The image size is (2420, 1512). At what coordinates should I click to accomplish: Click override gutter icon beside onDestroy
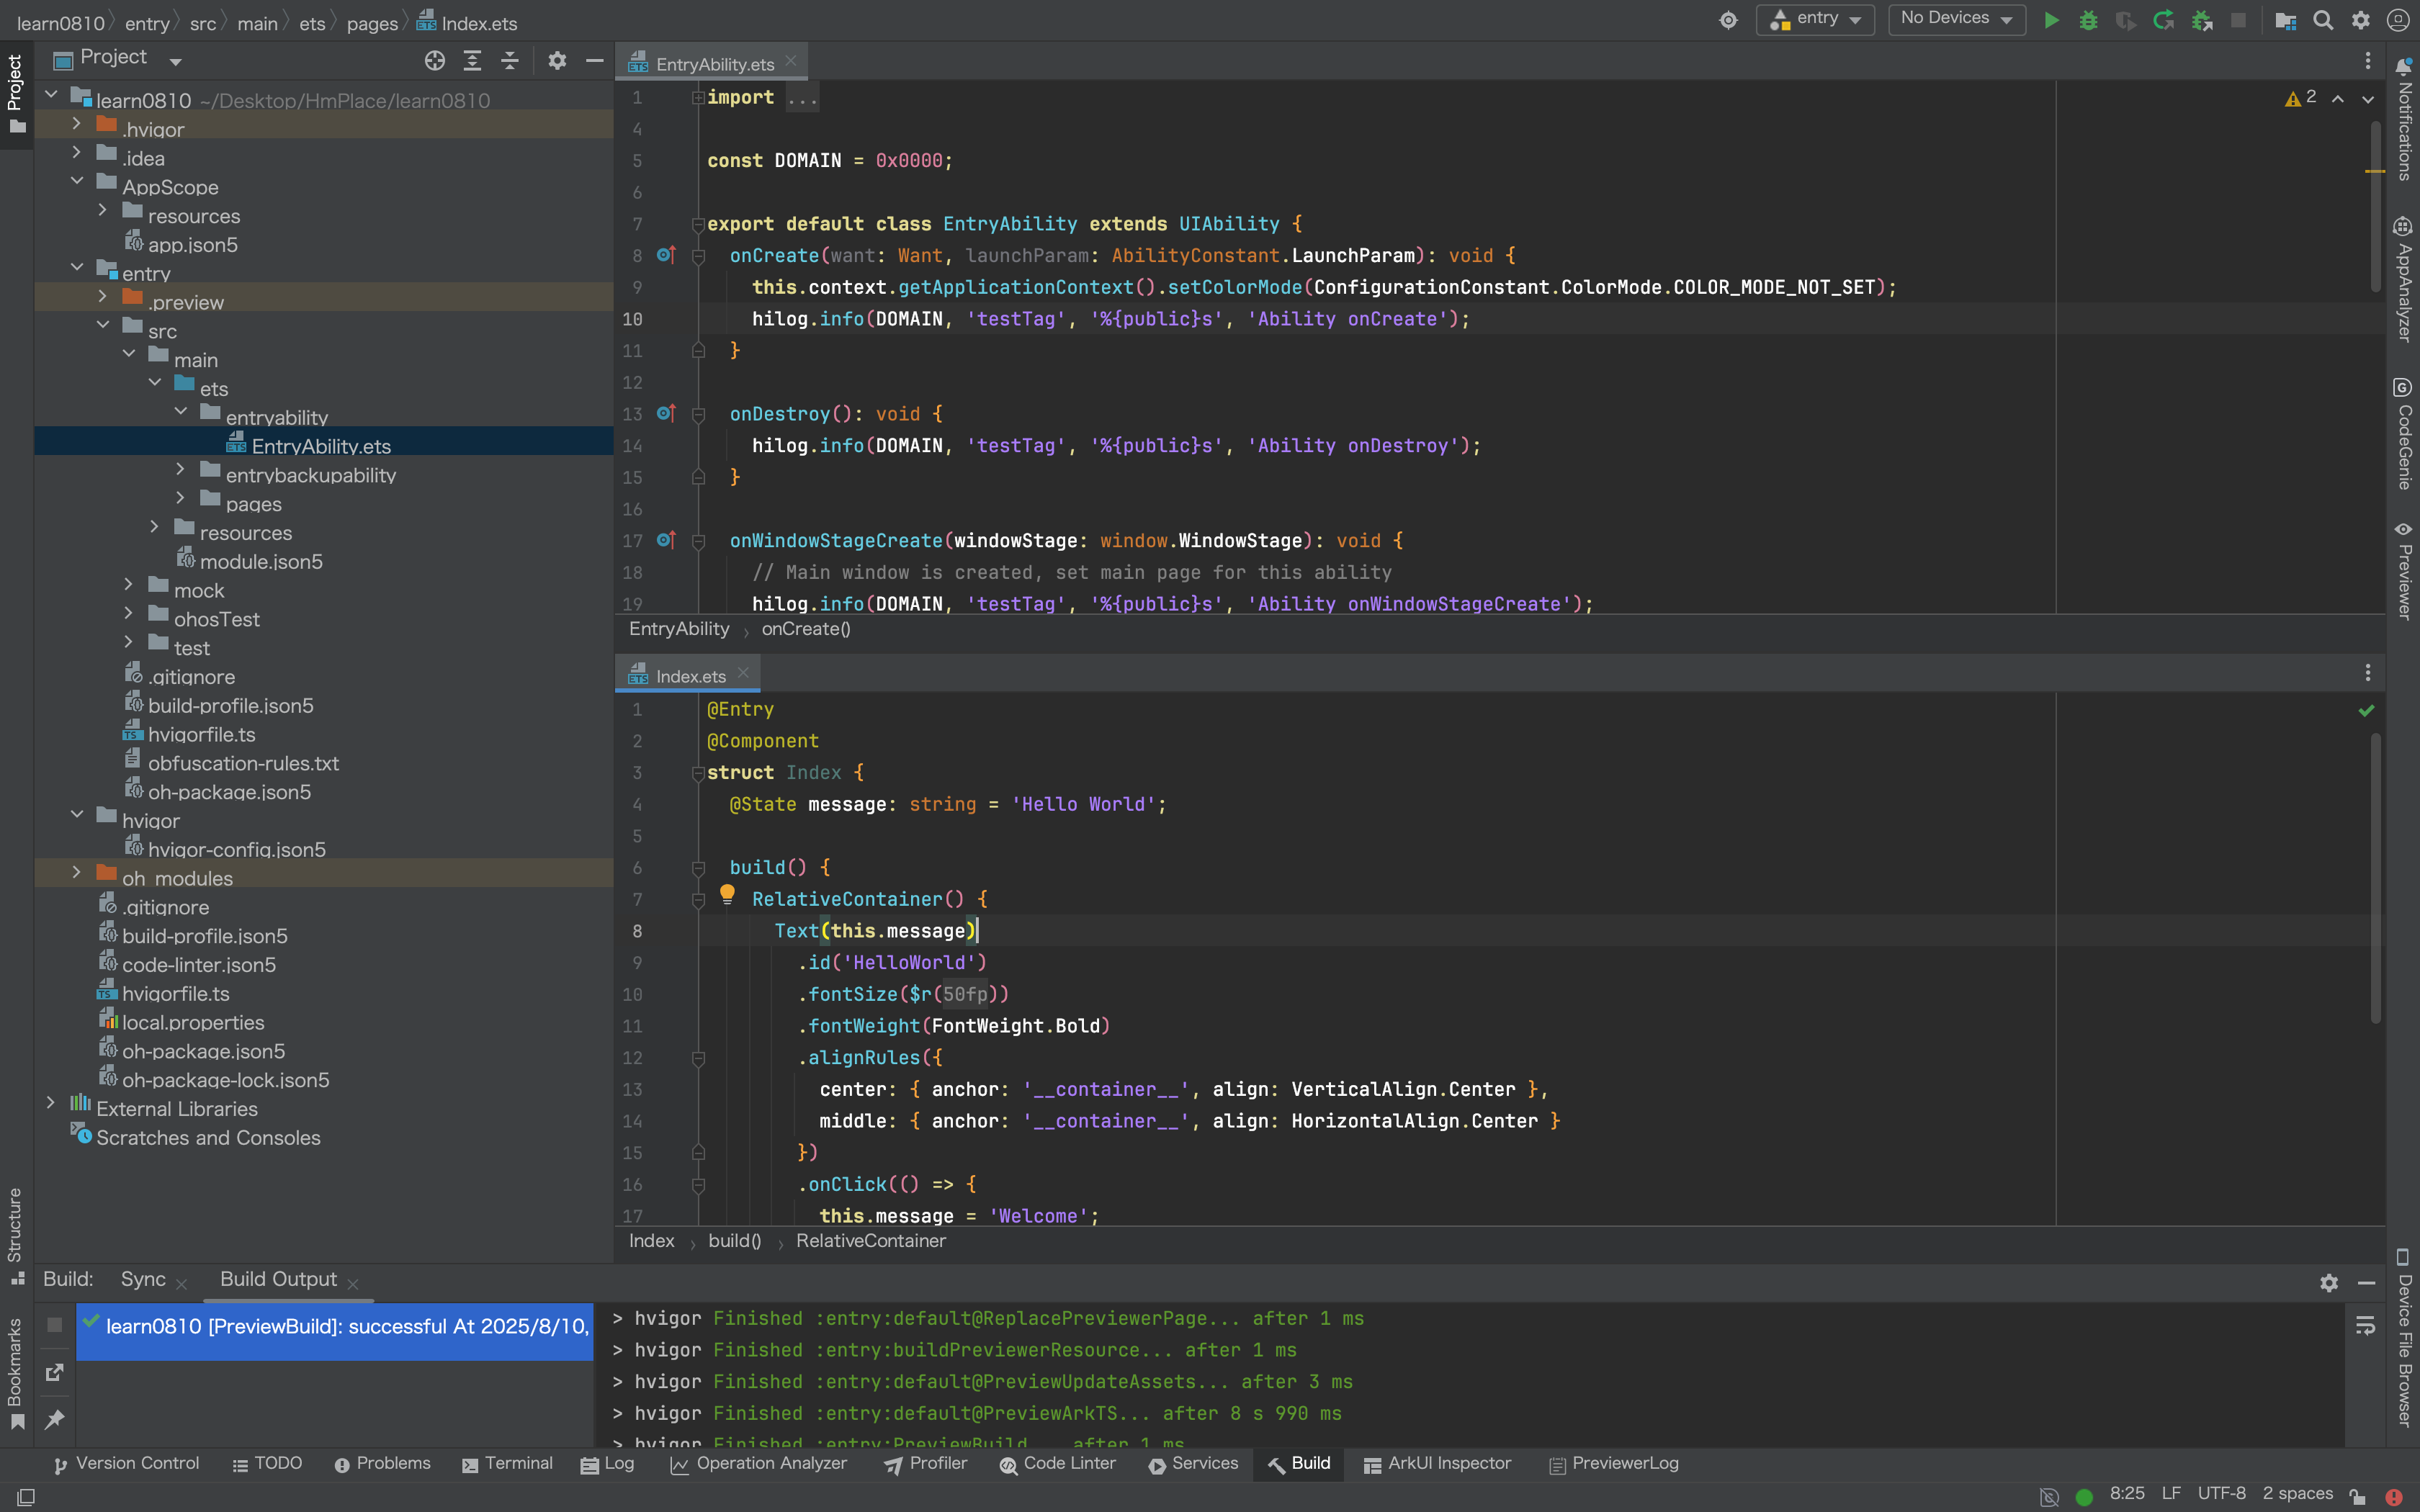(x=666, y=413)
